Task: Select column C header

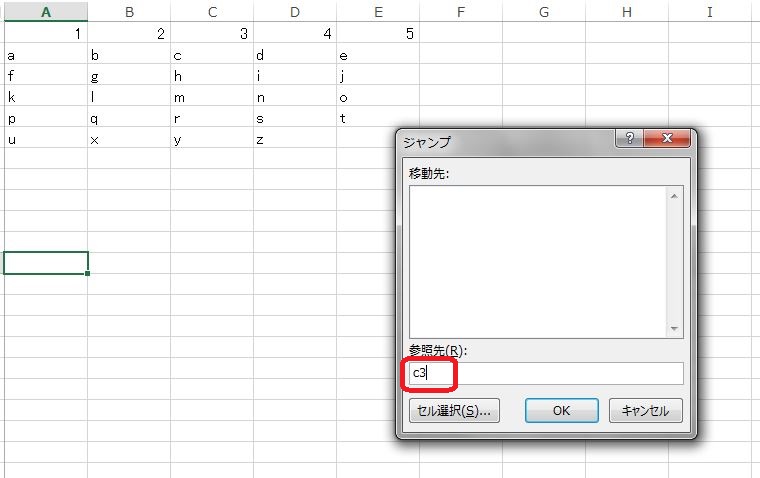Action: coord(212,12)
